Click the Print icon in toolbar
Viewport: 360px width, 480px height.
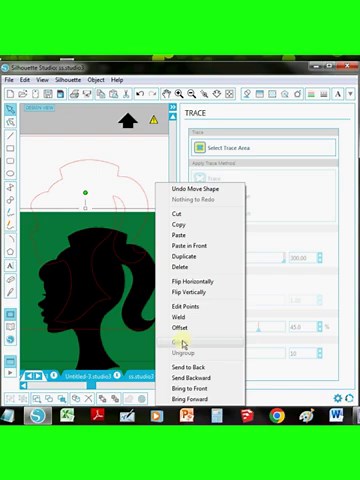[x=74, y=94]
